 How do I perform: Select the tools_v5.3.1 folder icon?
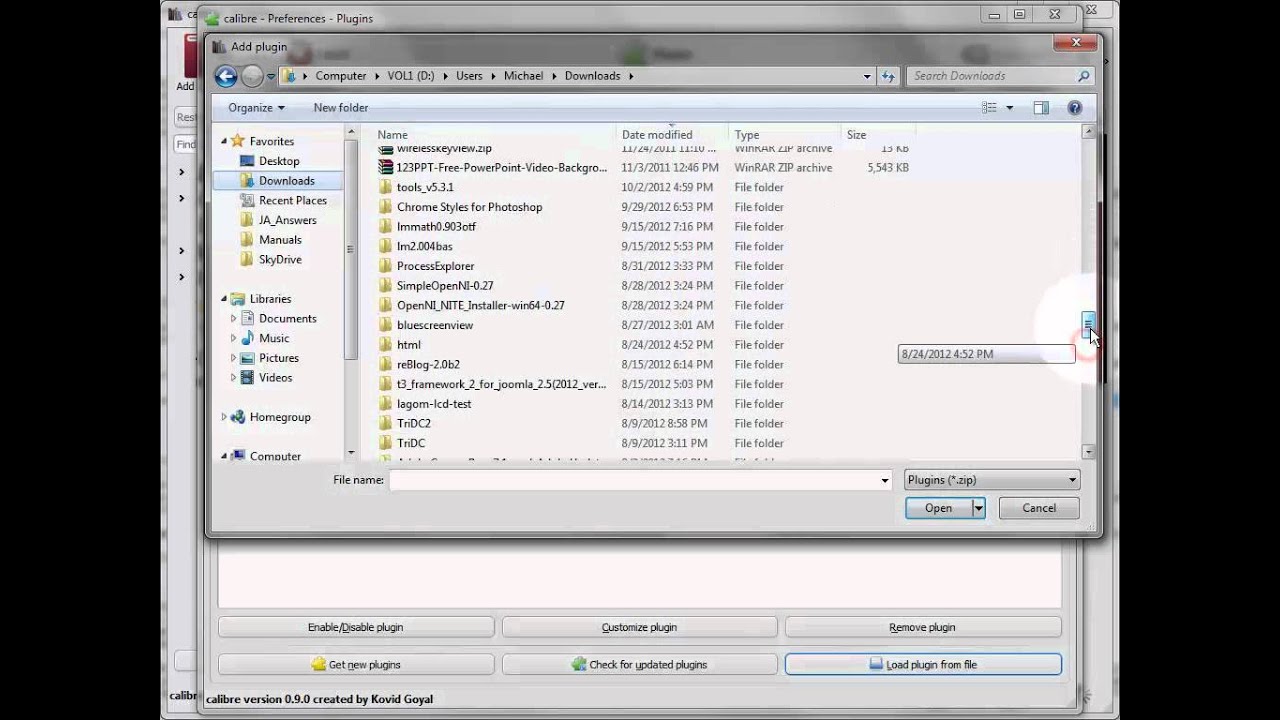pyautogui.click(x=386, y=187)
